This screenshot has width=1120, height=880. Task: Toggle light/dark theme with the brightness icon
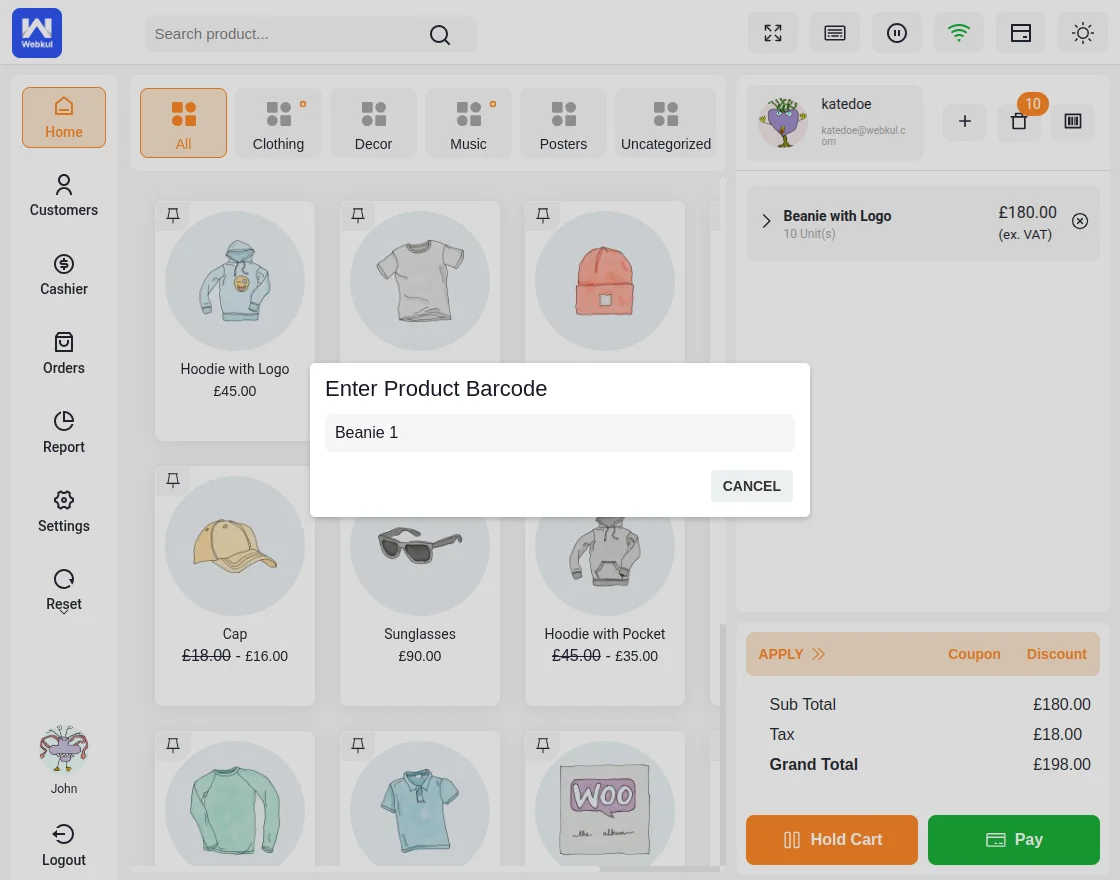point(1083,33)
